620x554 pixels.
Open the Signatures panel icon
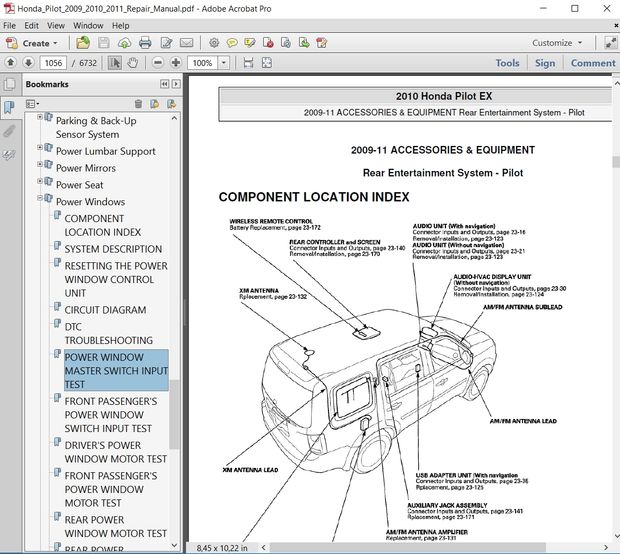[9, 155]
